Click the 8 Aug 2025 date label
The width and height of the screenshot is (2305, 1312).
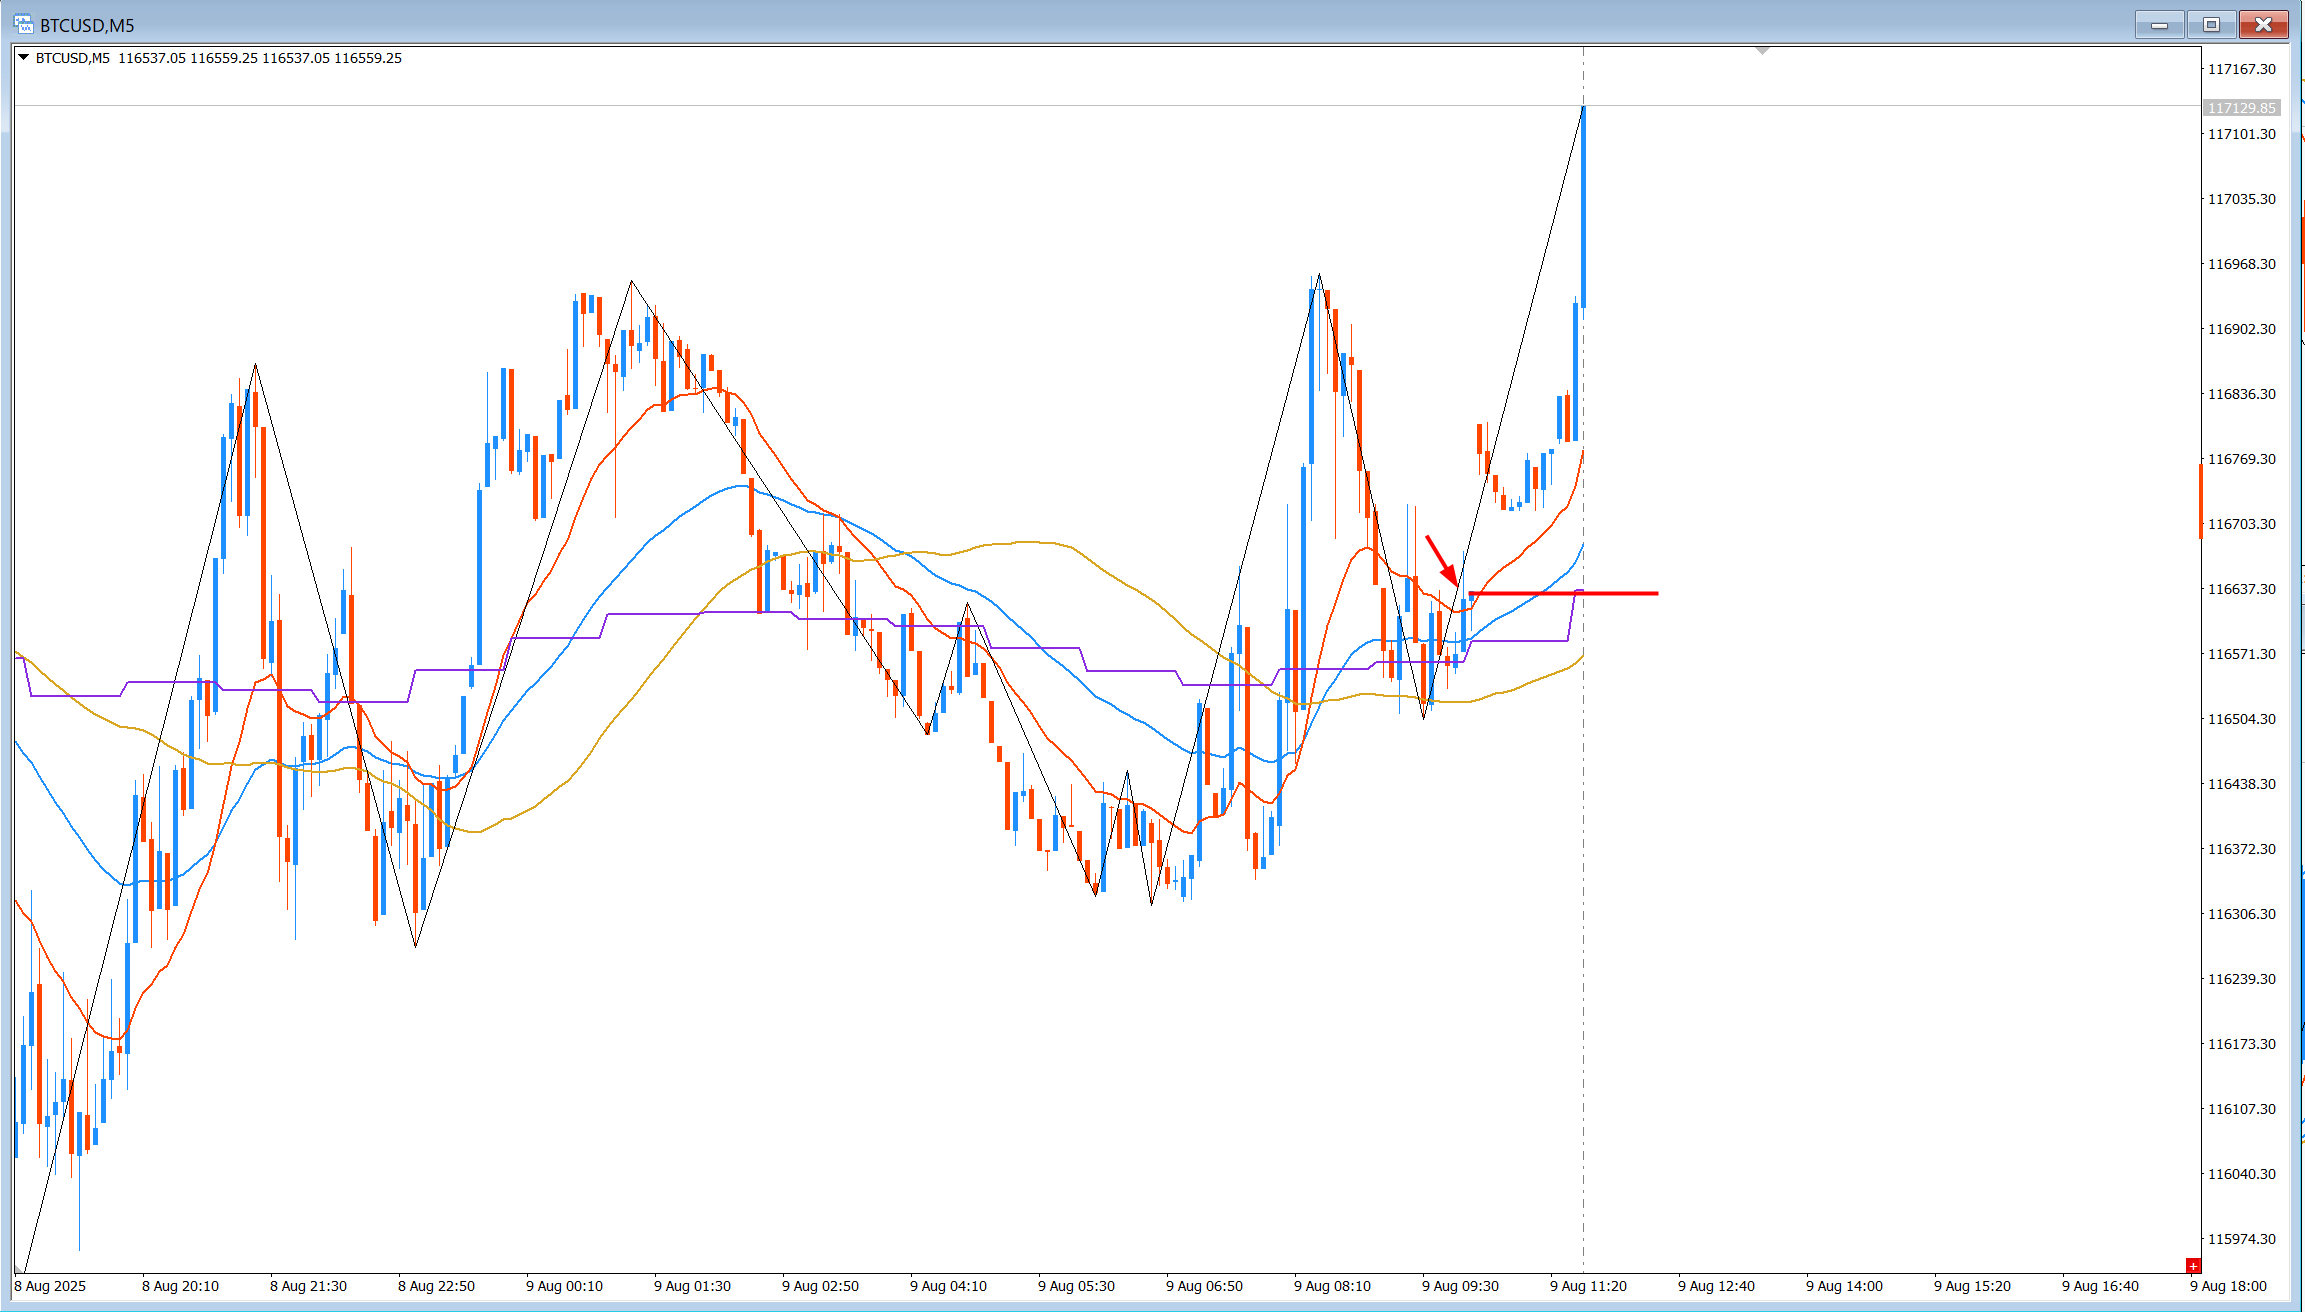tap(50, 1286)
